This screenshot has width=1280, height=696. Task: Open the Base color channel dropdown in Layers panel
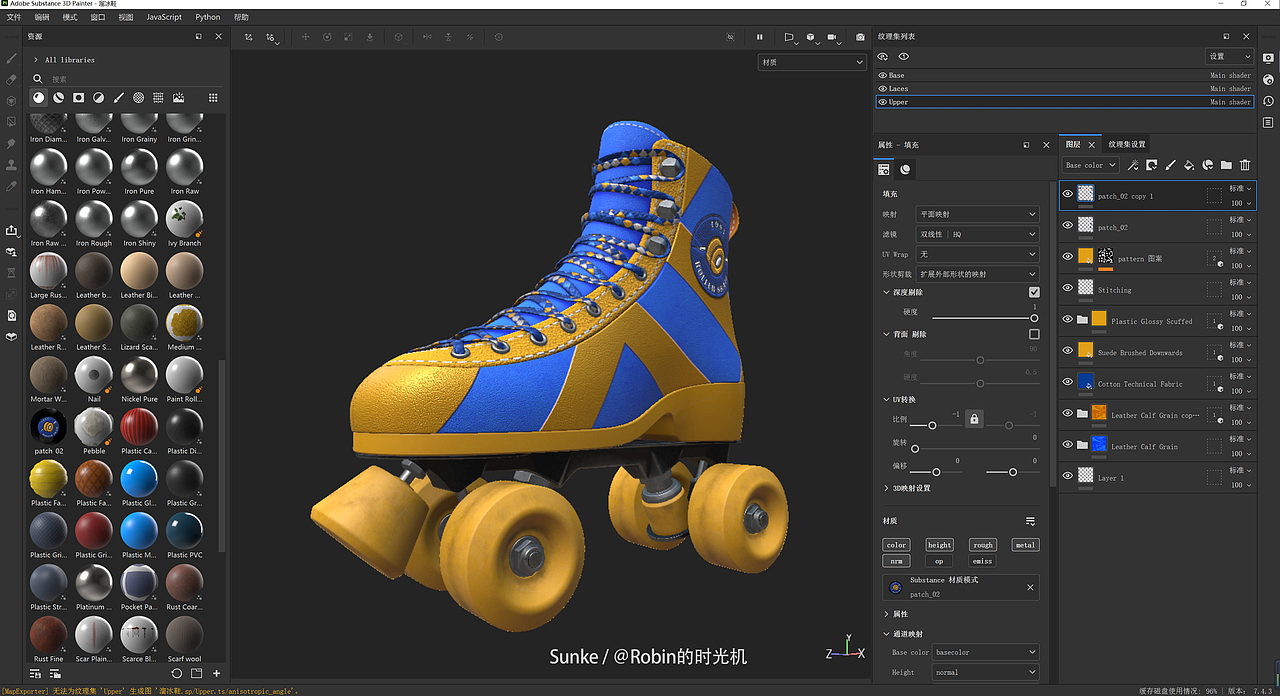click(x=1089, y=164)
